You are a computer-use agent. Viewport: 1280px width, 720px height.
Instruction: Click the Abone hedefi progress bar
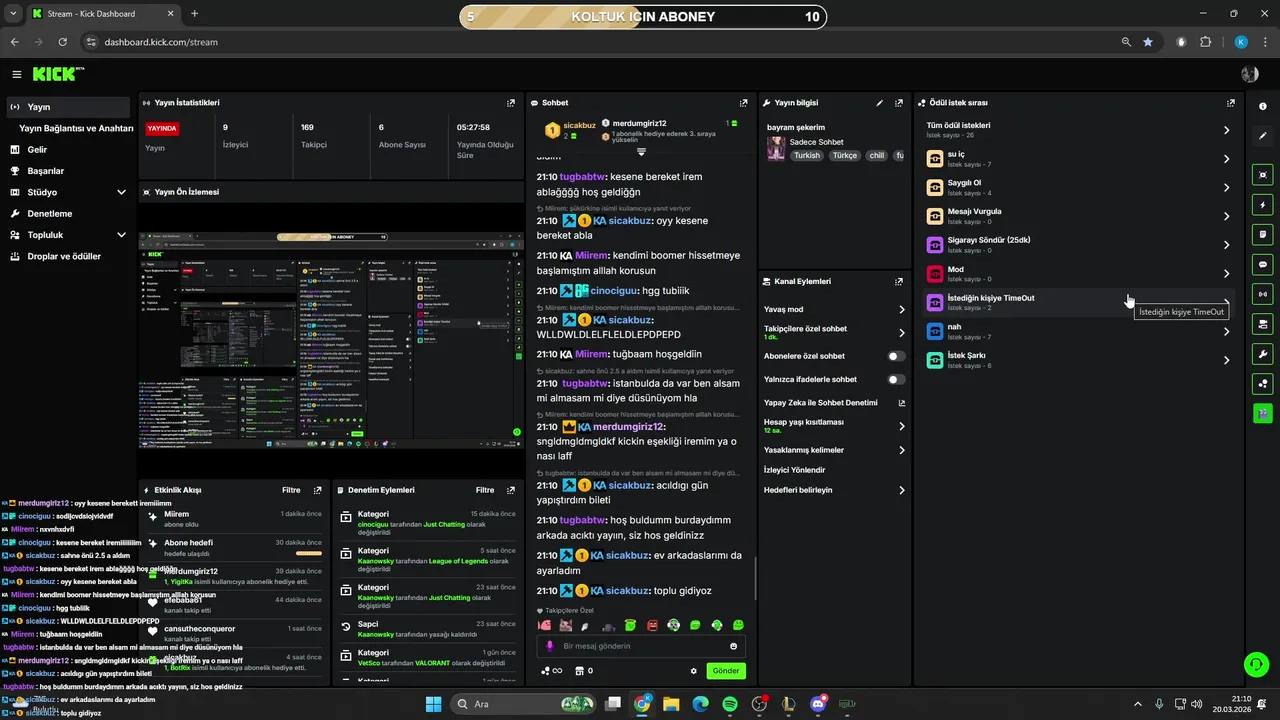309,553
